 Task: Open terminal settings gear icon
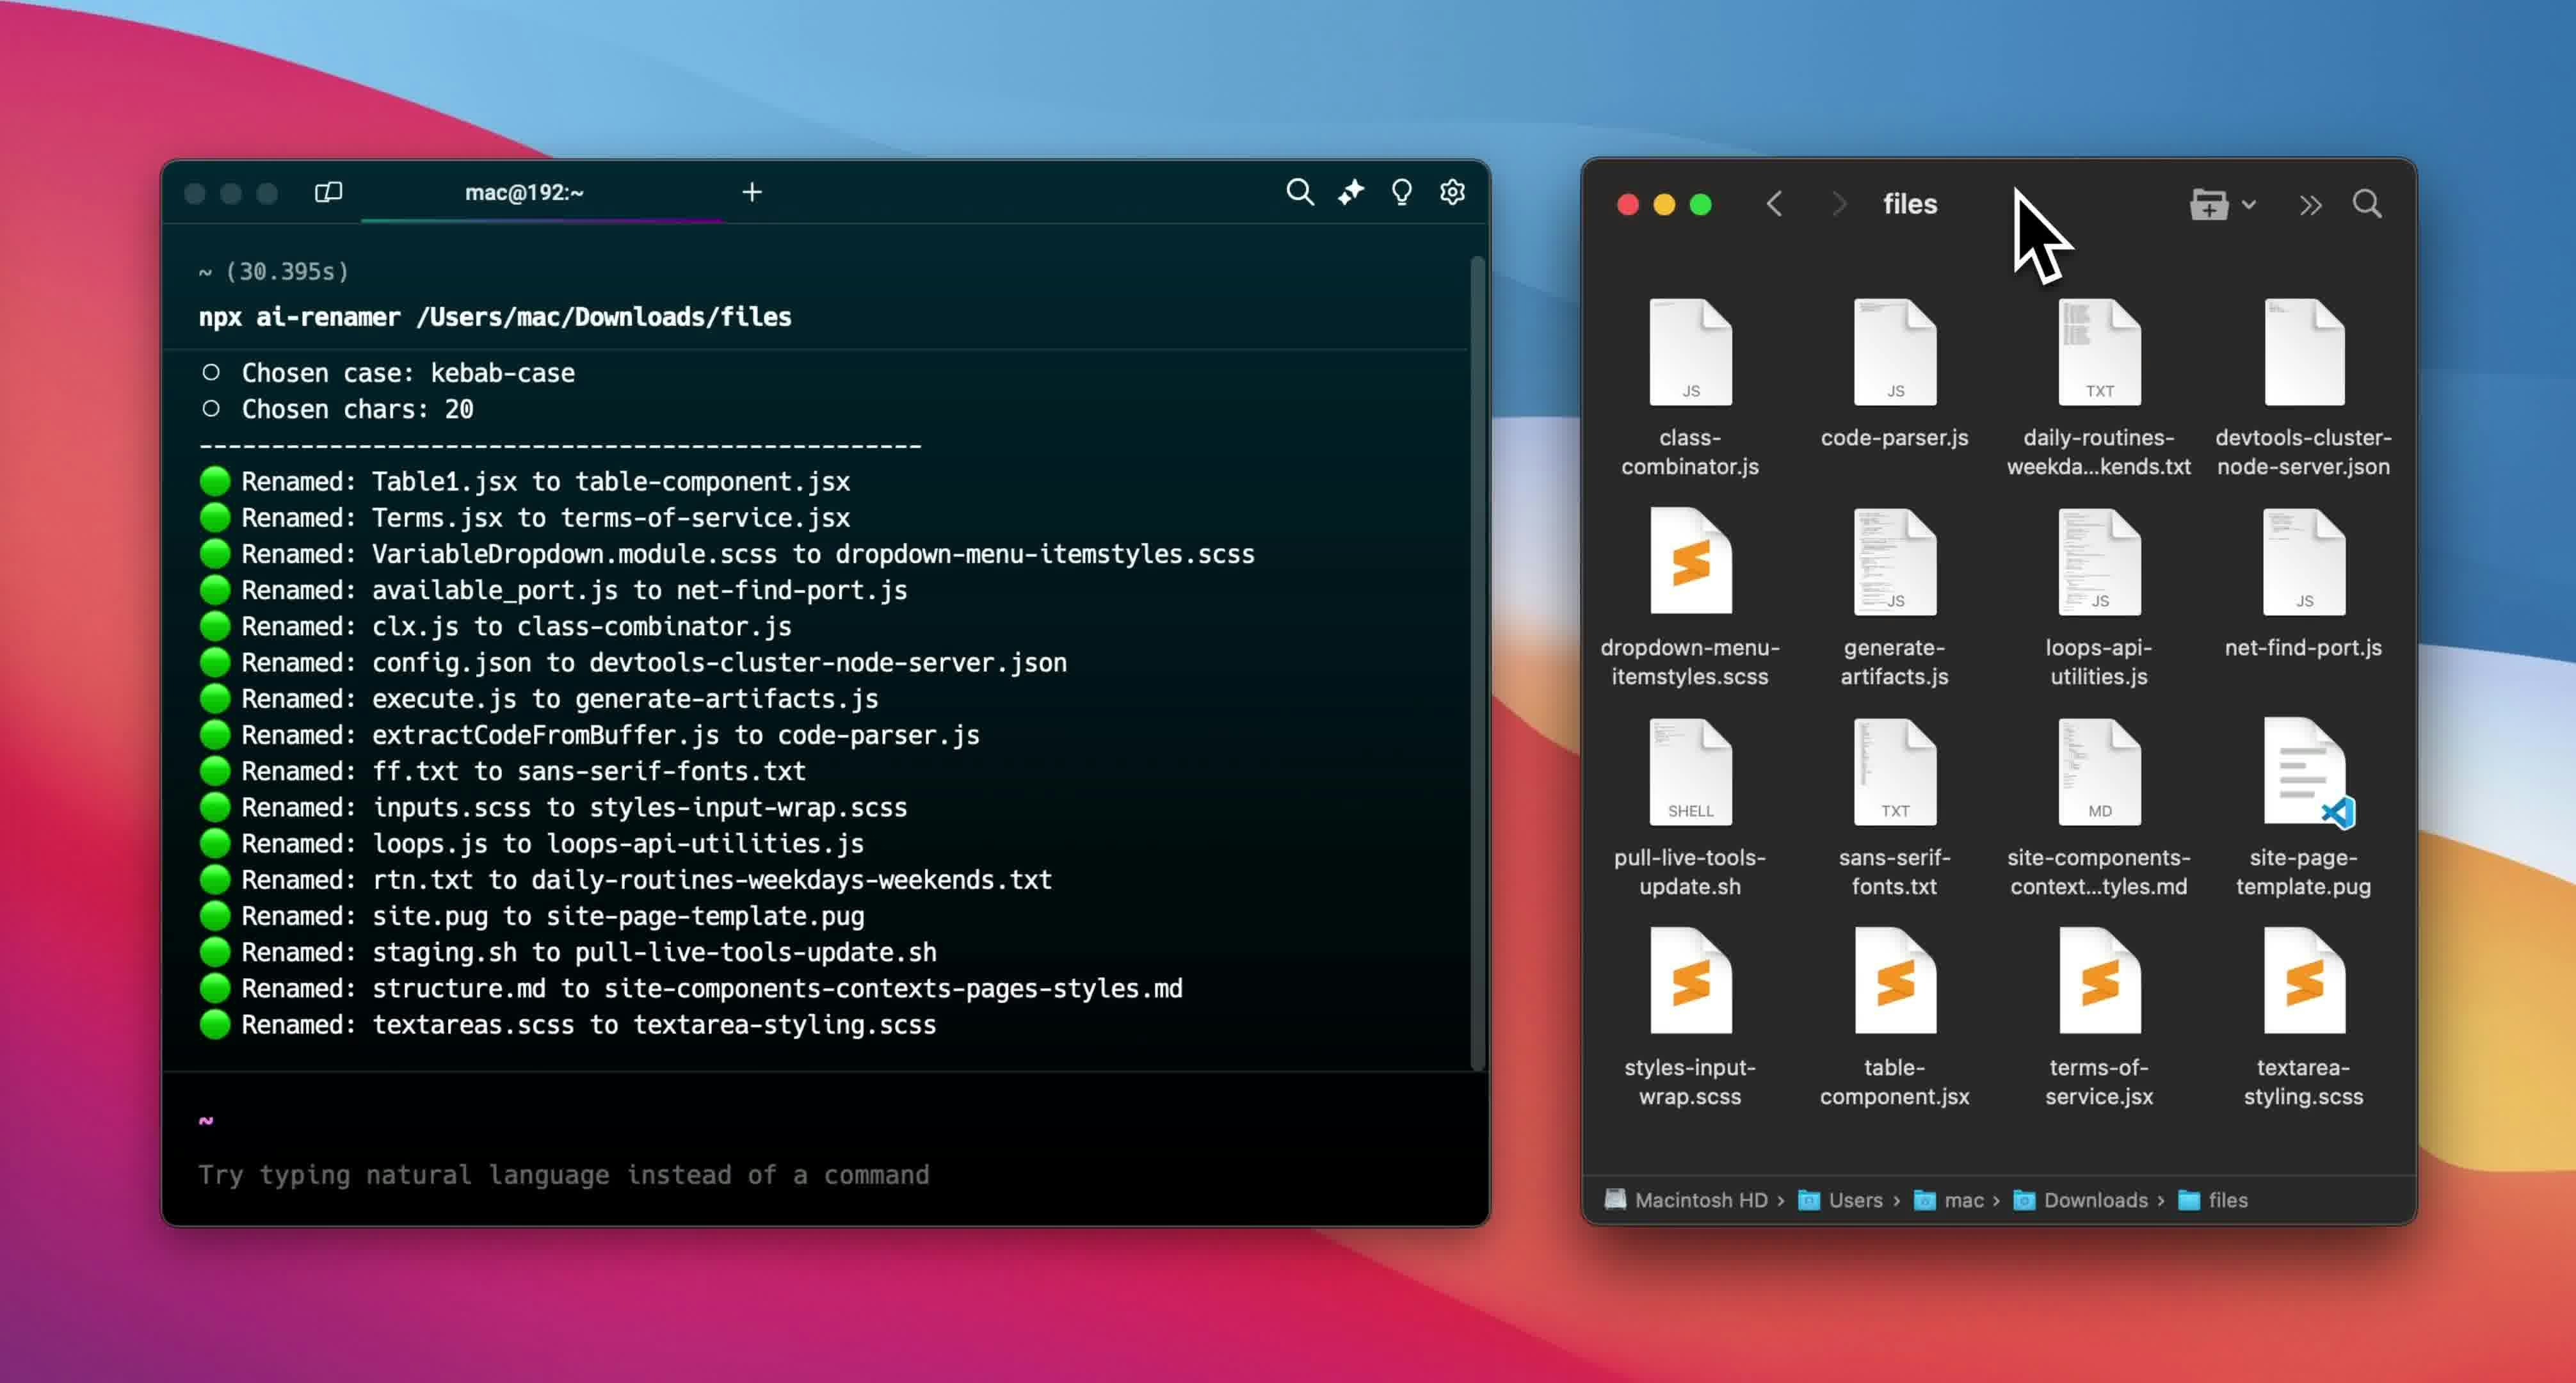1452,192
